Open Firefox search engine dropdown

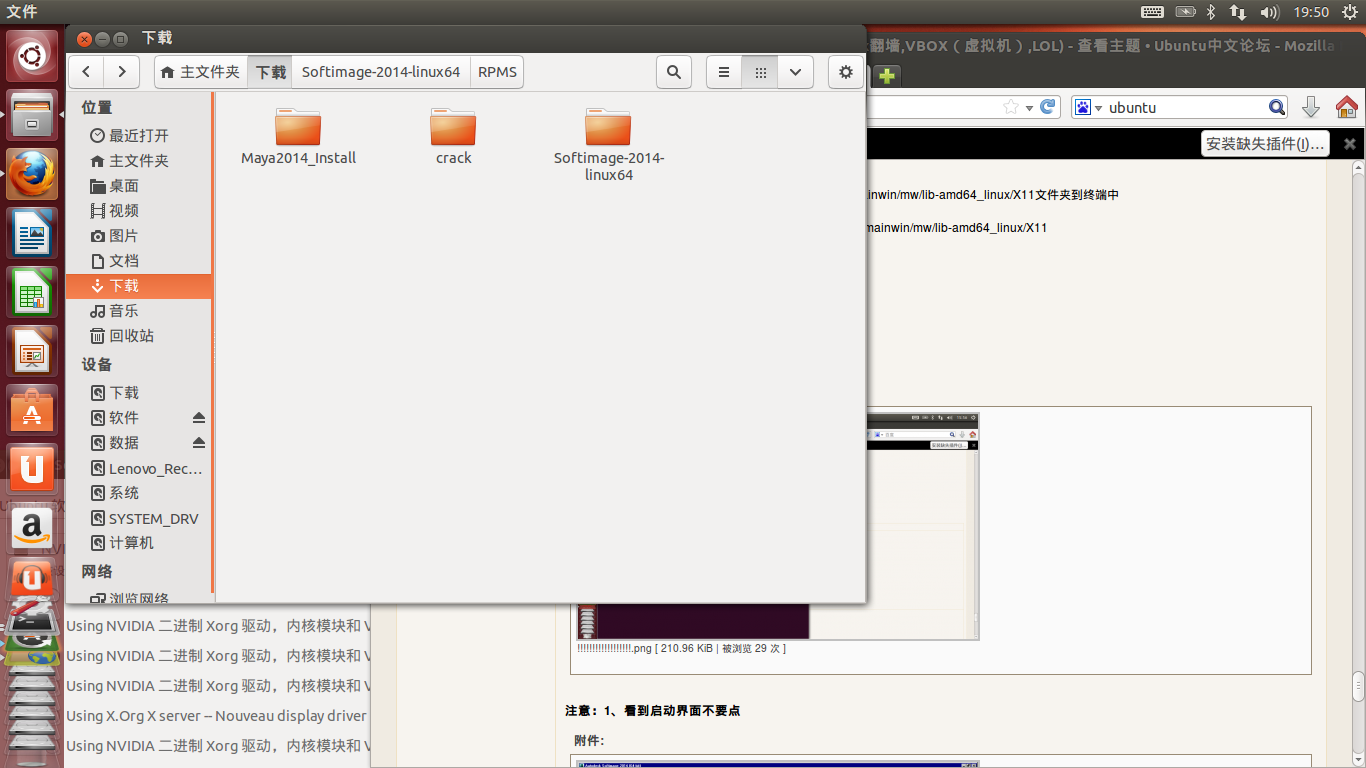[1088, 107]
